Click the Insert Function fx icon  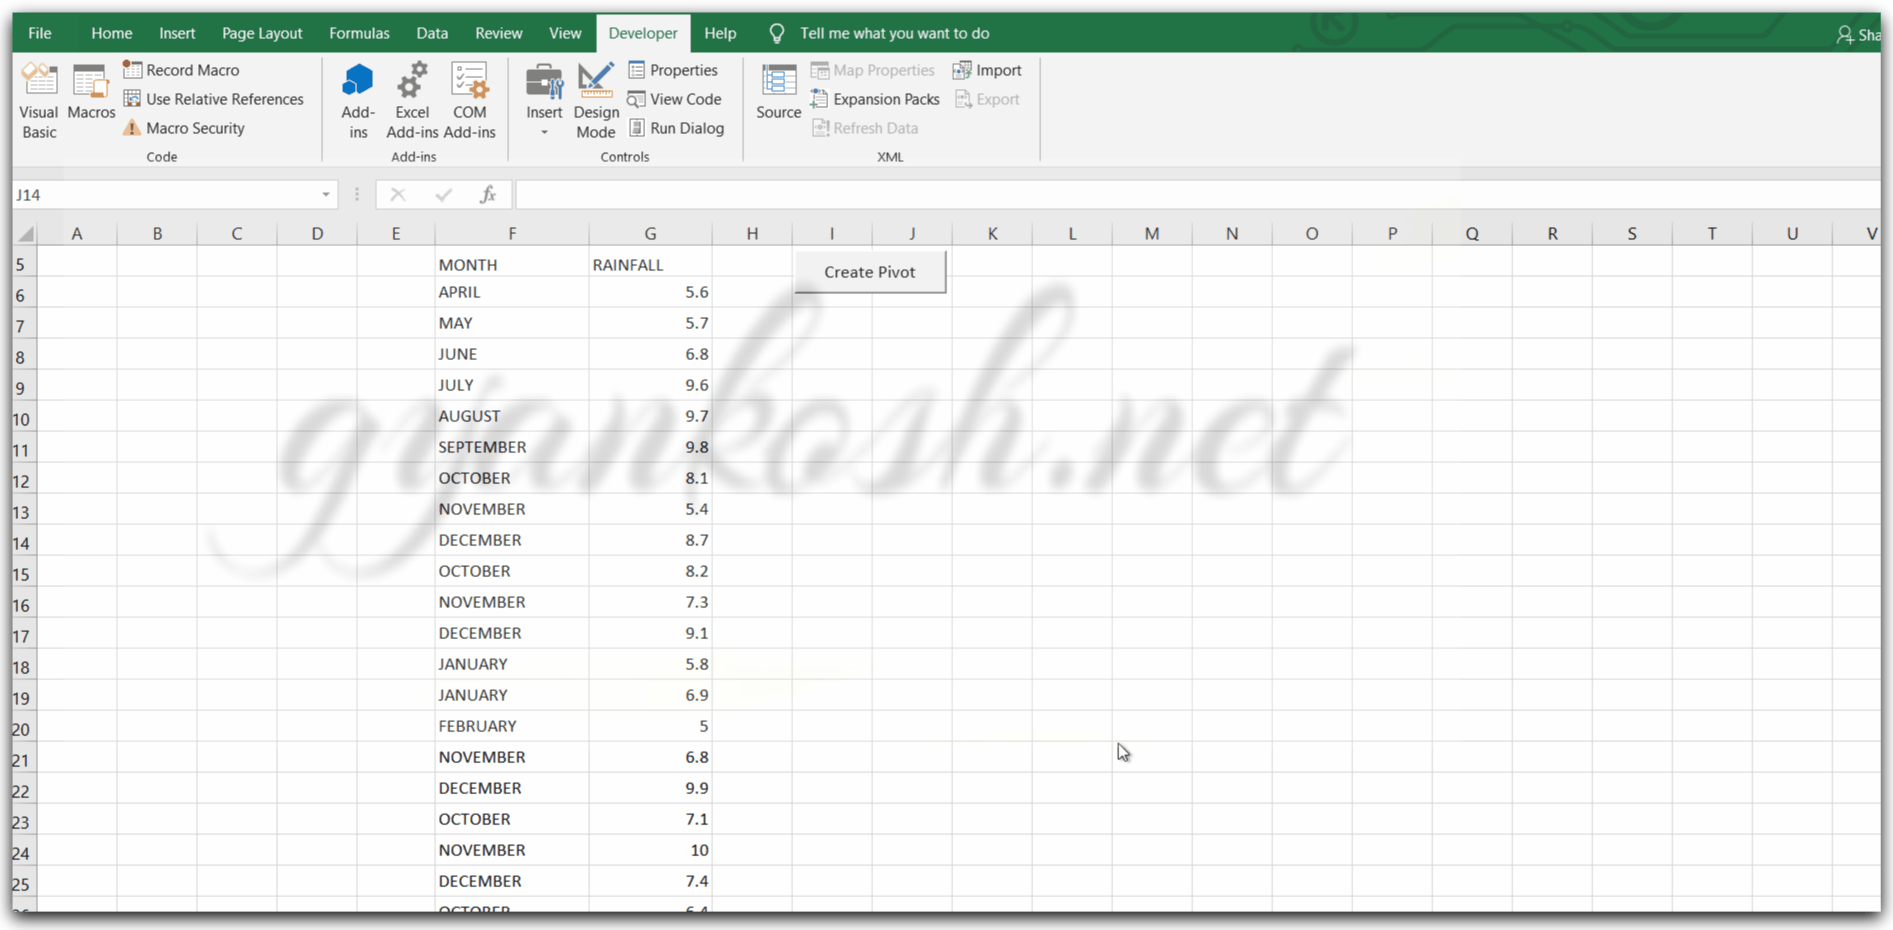(x=487, y=194)
